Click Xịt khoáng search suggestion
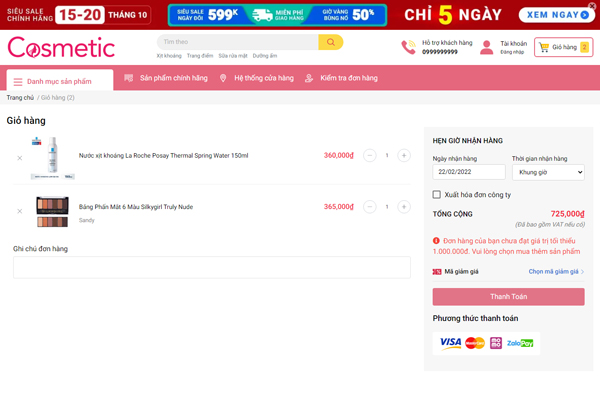The height and width of the screenshot is (408, 600). [x=169, y=56]
